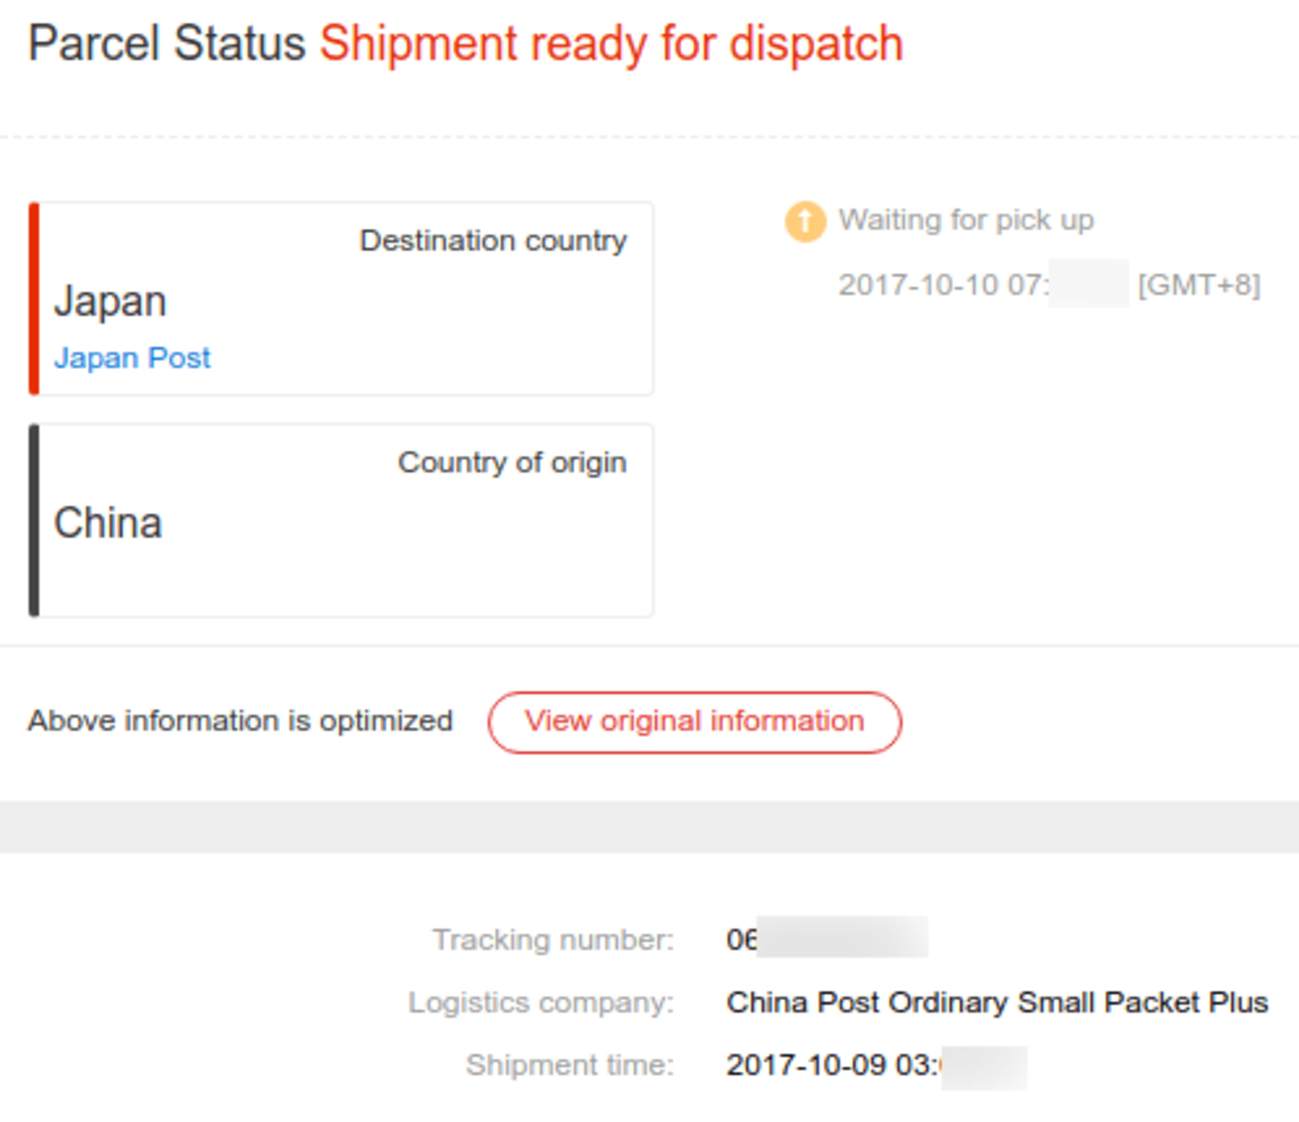Click the GMT+8 timezone label
Image resolution: width=1299 pixels, height=1122 pixels.
[1199, 285]
